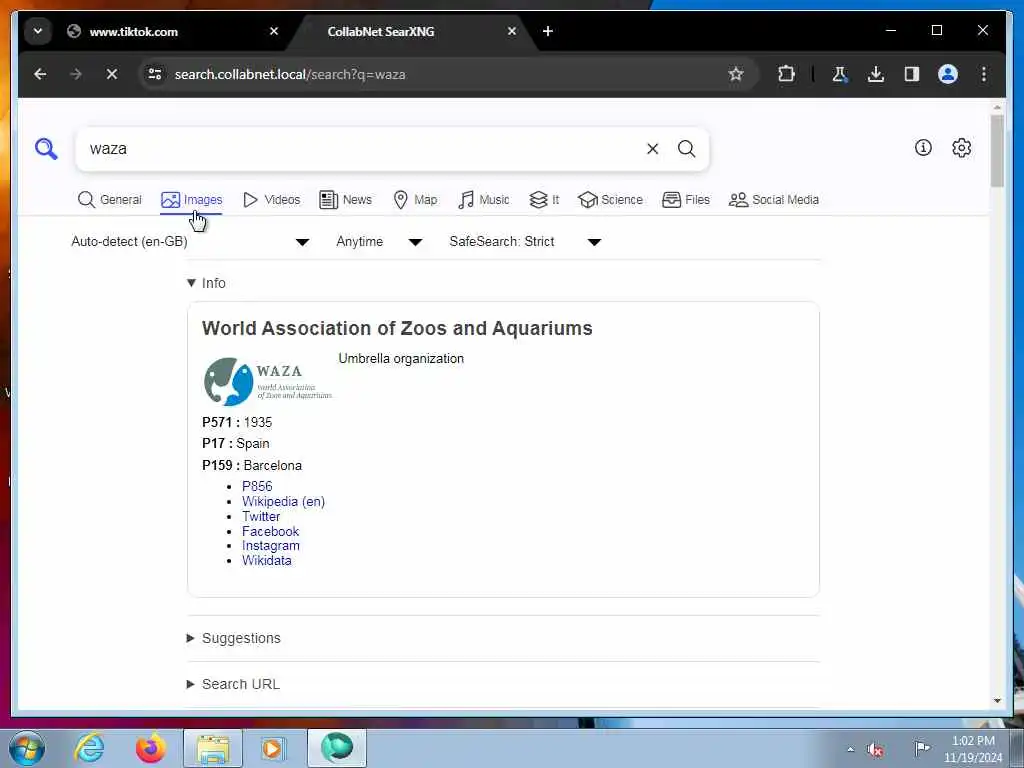Viewport: 1024px width, 768px height.
Task: Open the About info icon
Action: pyautogui.click(x=923, y=148)
